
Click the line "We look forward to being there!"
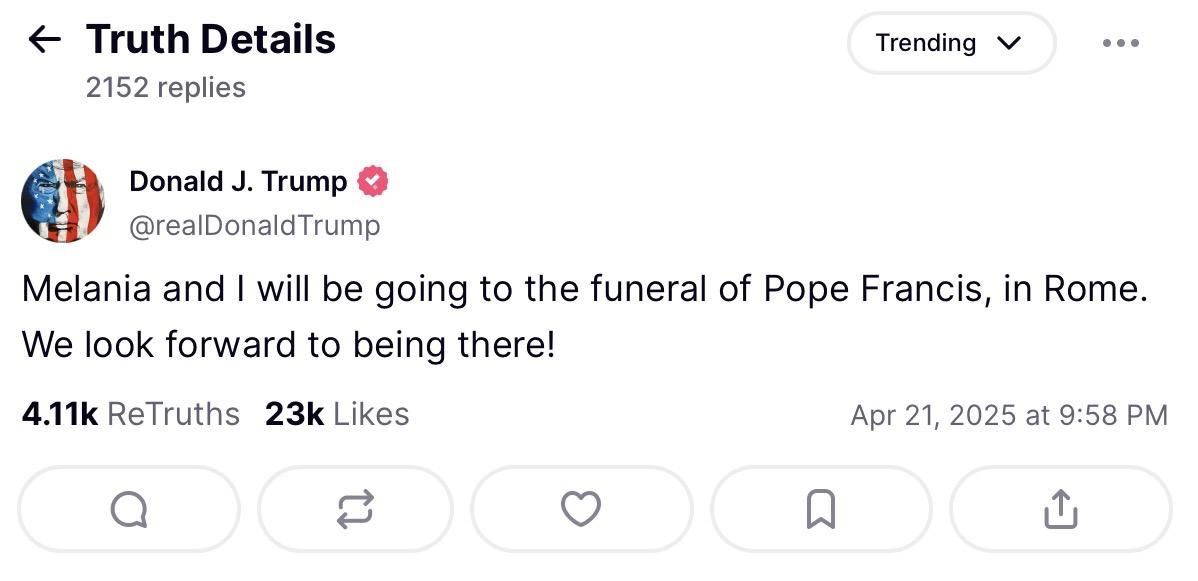click(x=288, y=346)
